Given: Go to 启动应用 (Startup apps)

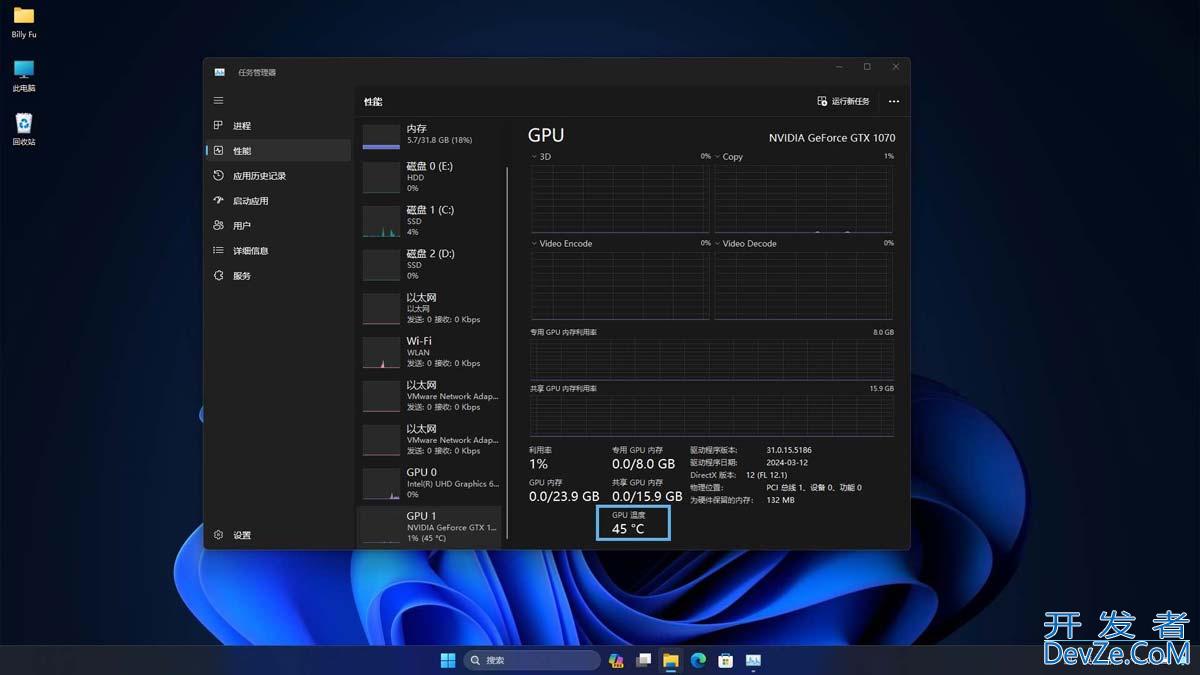Looking at the screenshot, I should [x=279, y=201].
